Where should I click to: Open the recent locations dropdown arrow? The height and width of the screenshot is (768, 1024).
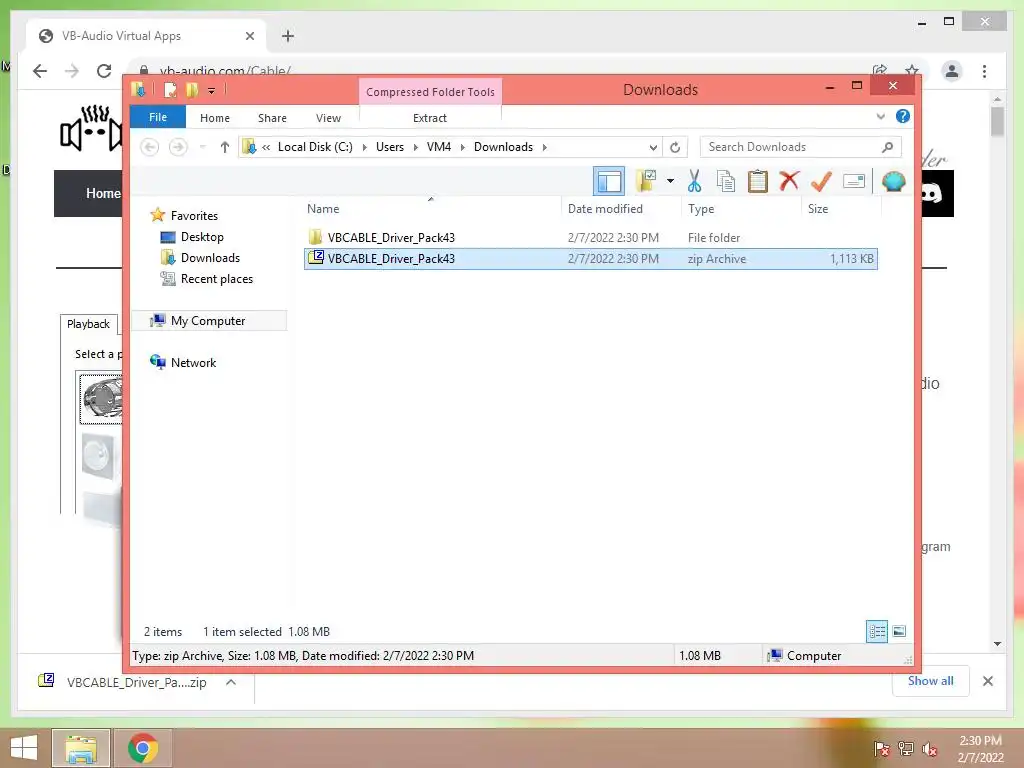pyautogui.click(x=202, y=147)
